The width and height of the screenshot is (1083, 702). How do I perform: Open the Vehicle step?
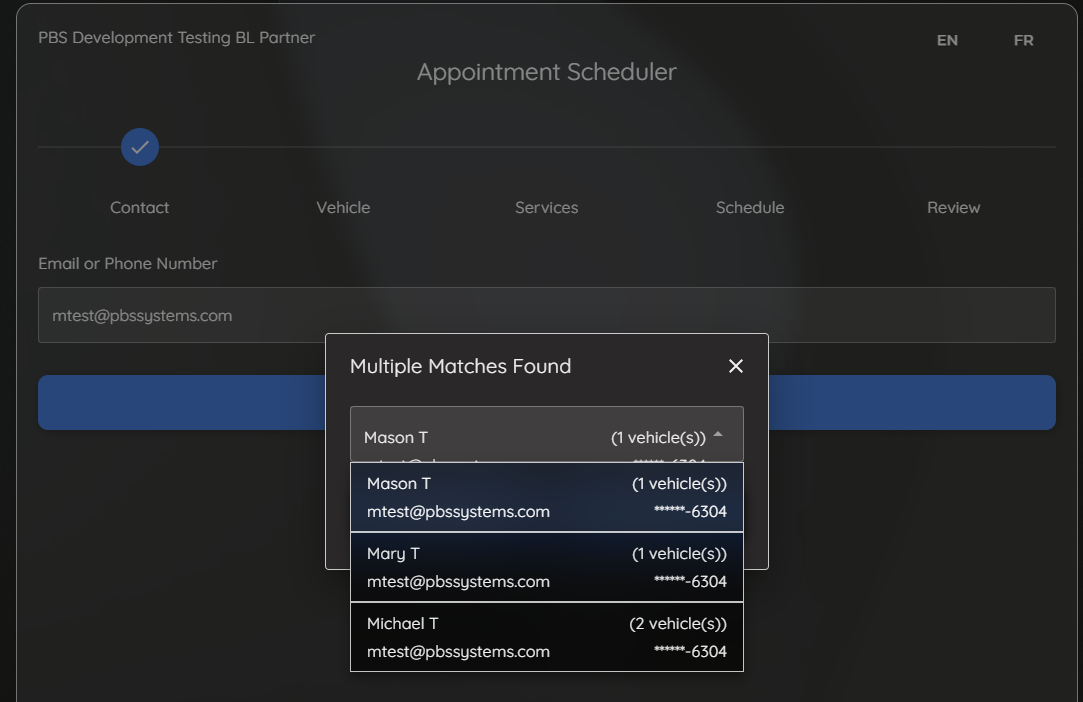pos(343,208)
